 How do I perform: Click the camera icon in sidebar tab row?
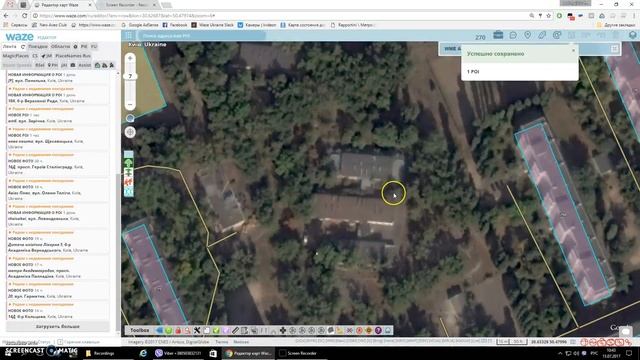[x=73, y=65]
